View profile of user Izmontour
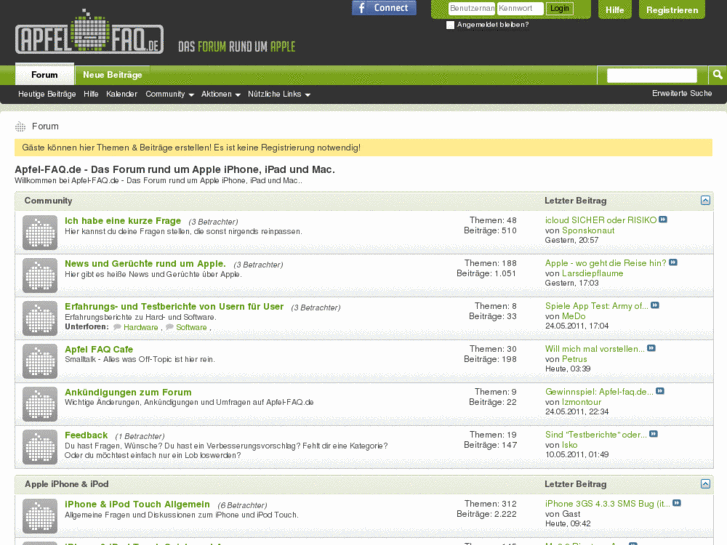The height and width of the screenshot is (545, 727). 581,402
